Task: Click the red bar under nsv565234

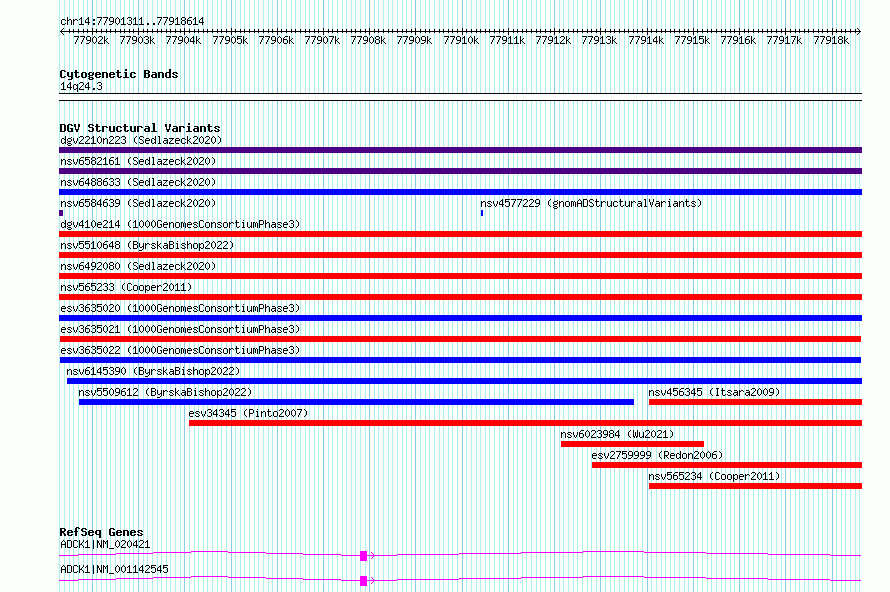Action: point(755,486)
